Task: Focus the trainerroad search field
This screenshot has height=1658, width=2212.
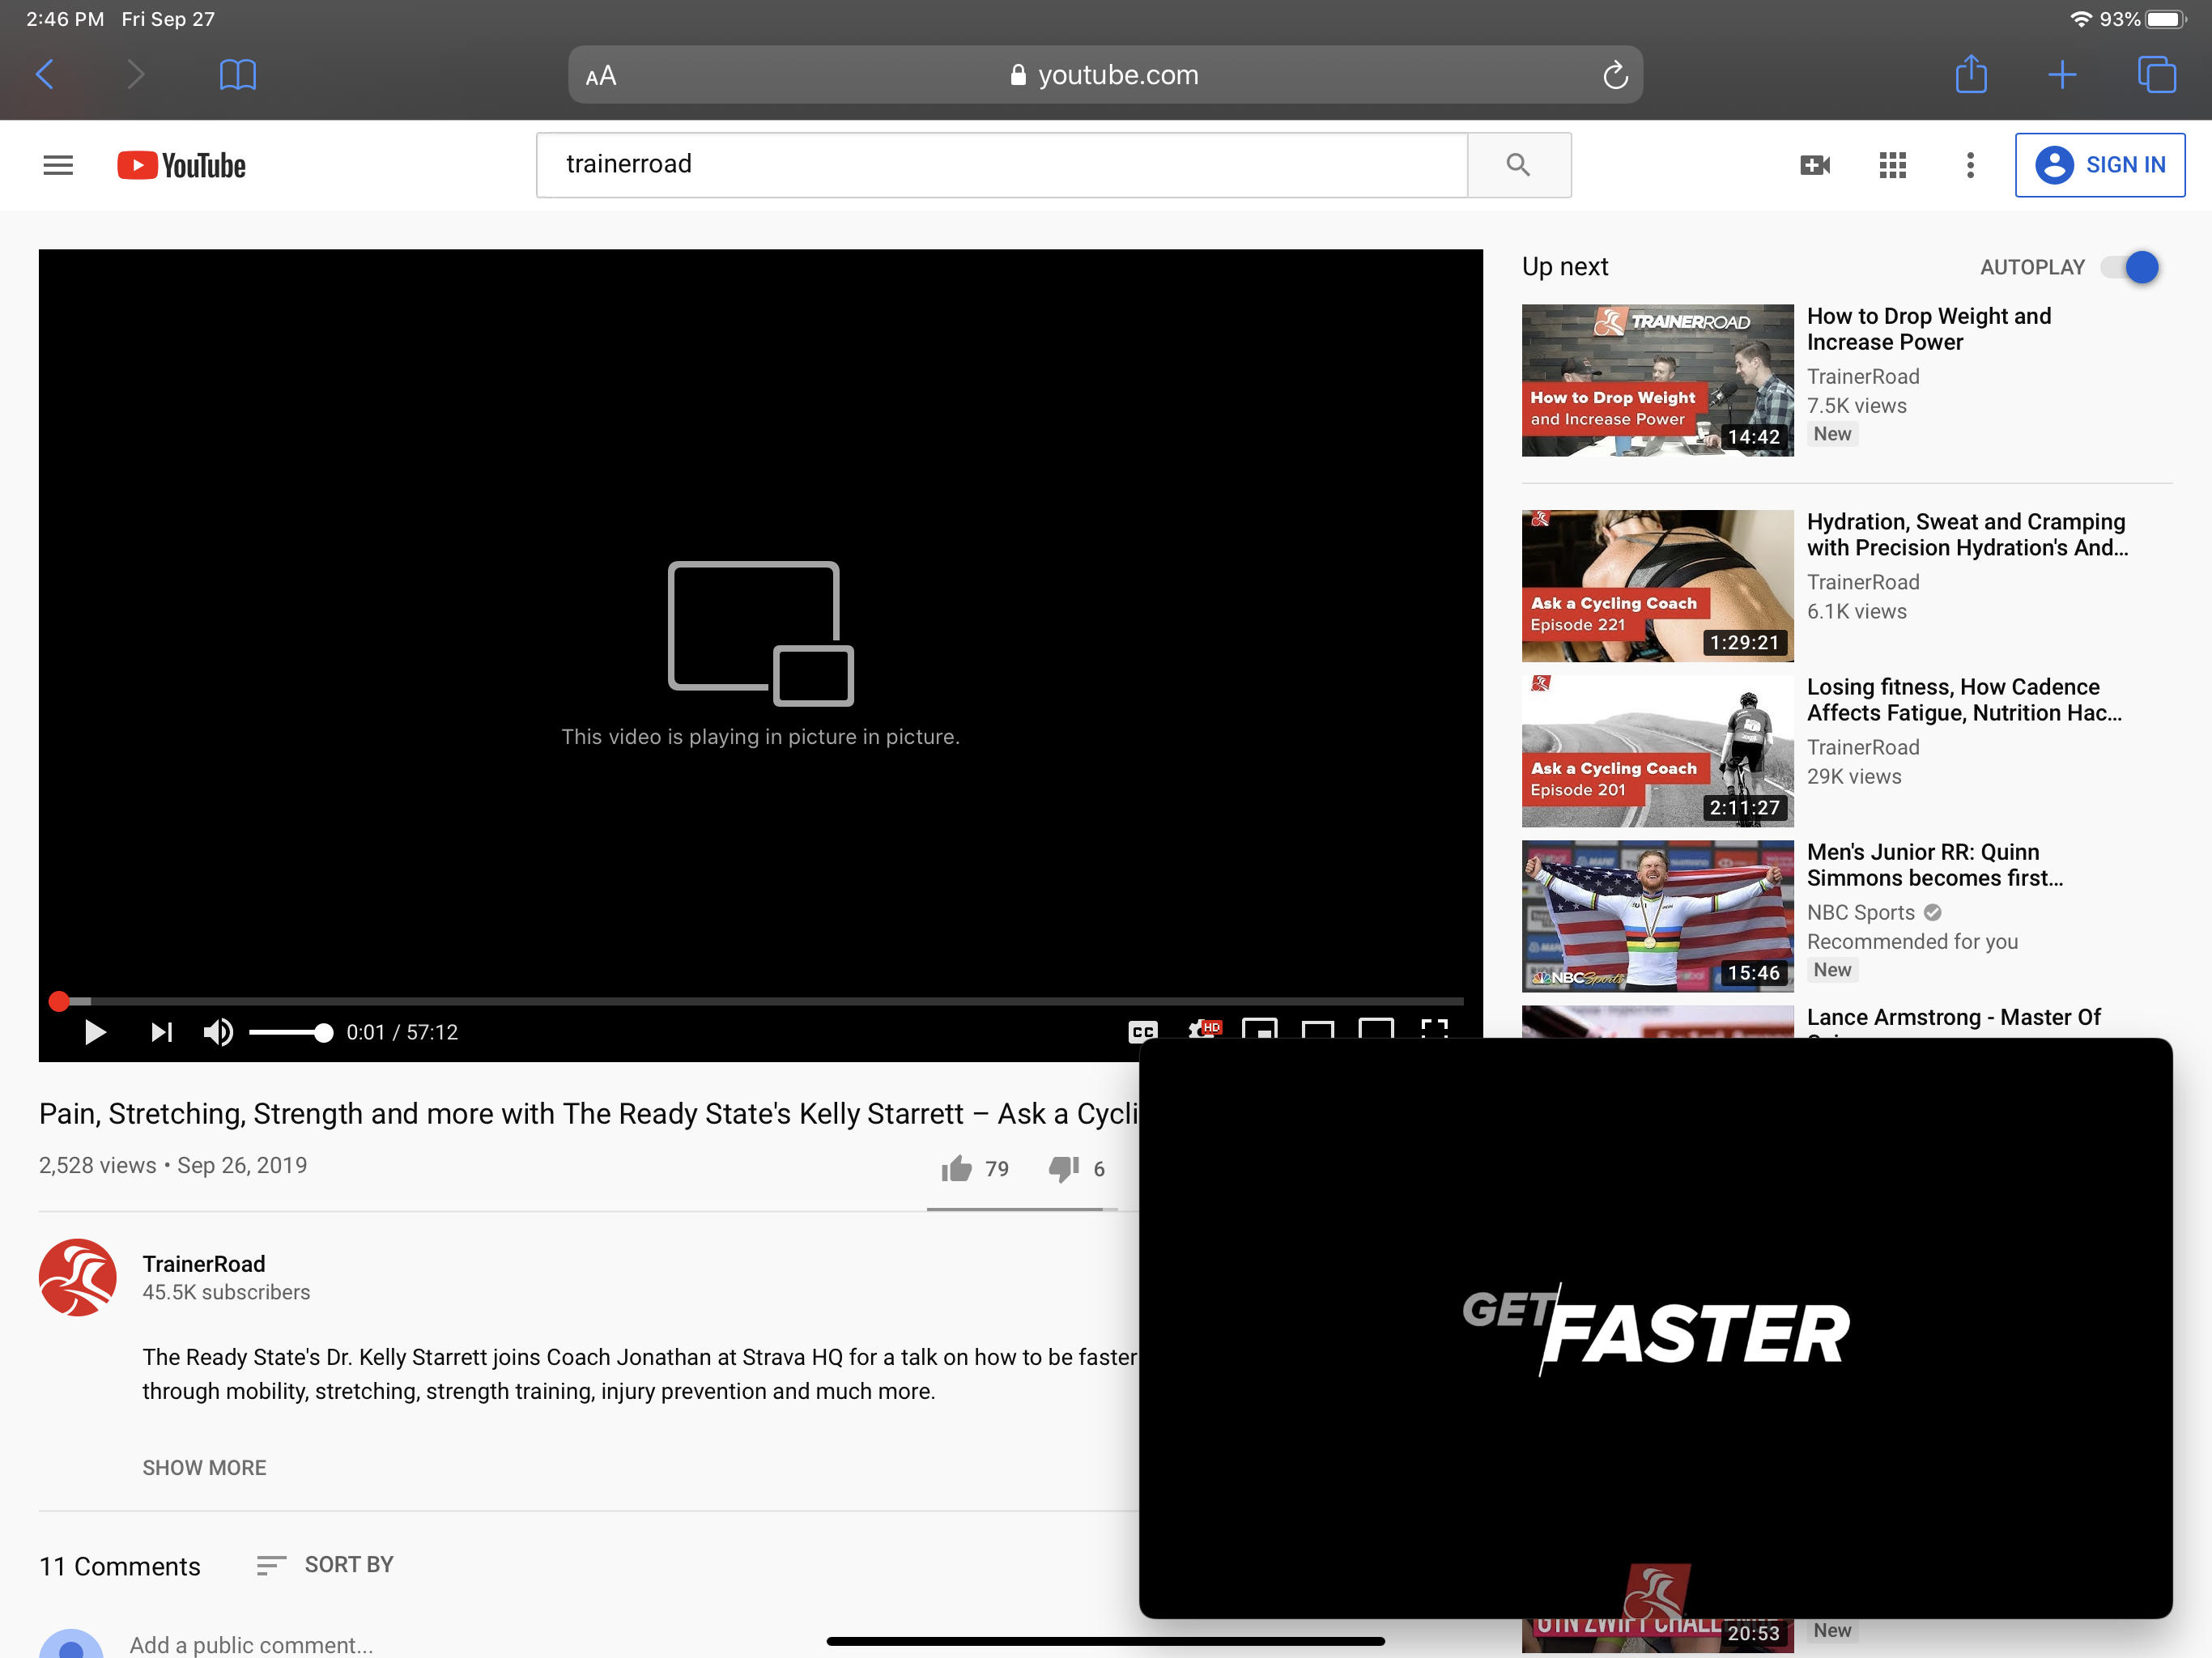Action: tap(1002, 165)
